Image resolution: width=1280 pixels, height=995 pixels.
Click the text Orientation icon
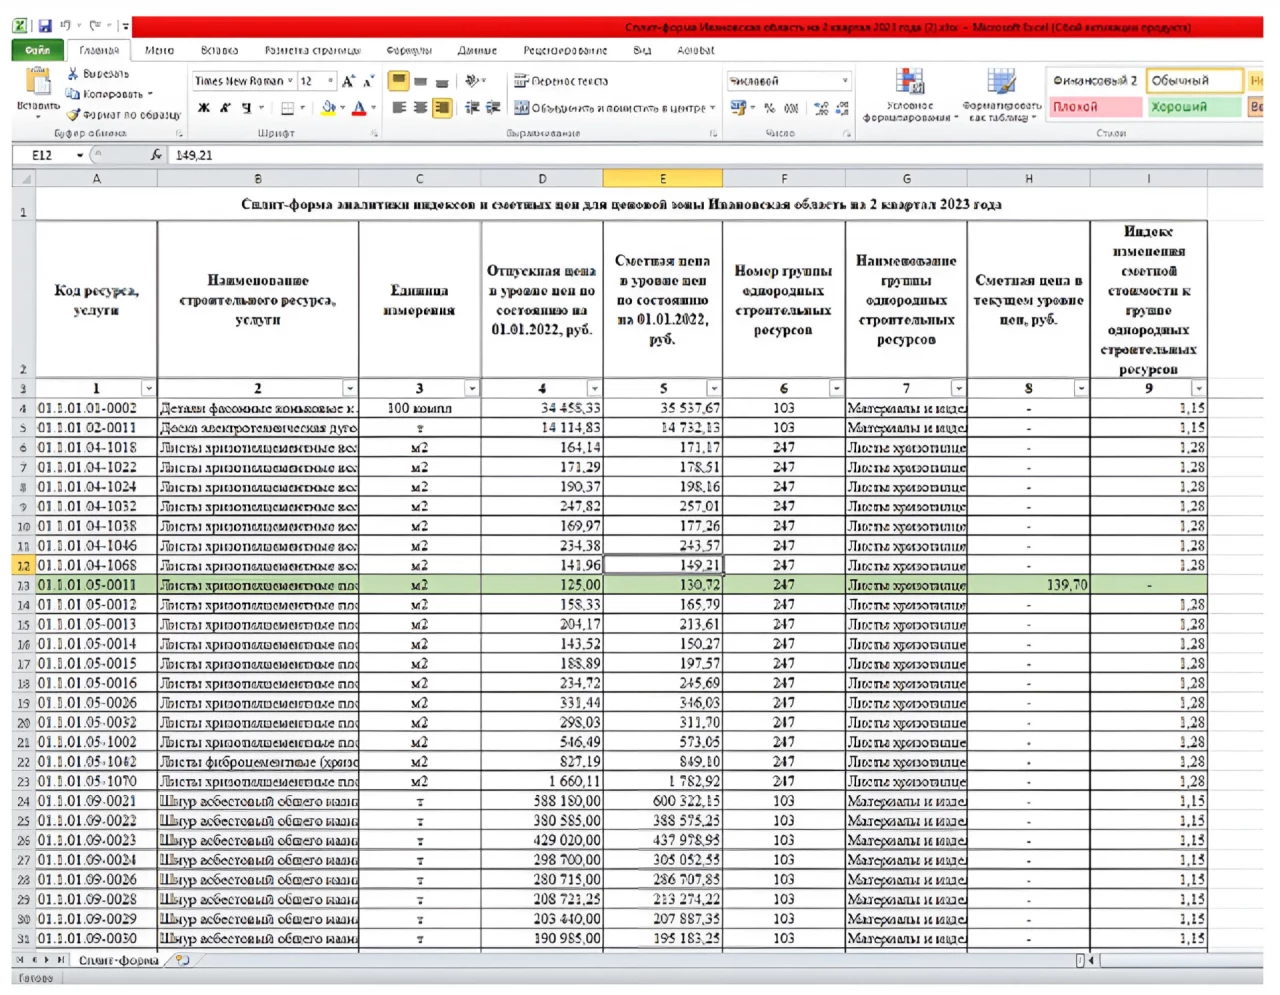pos(472,81)
